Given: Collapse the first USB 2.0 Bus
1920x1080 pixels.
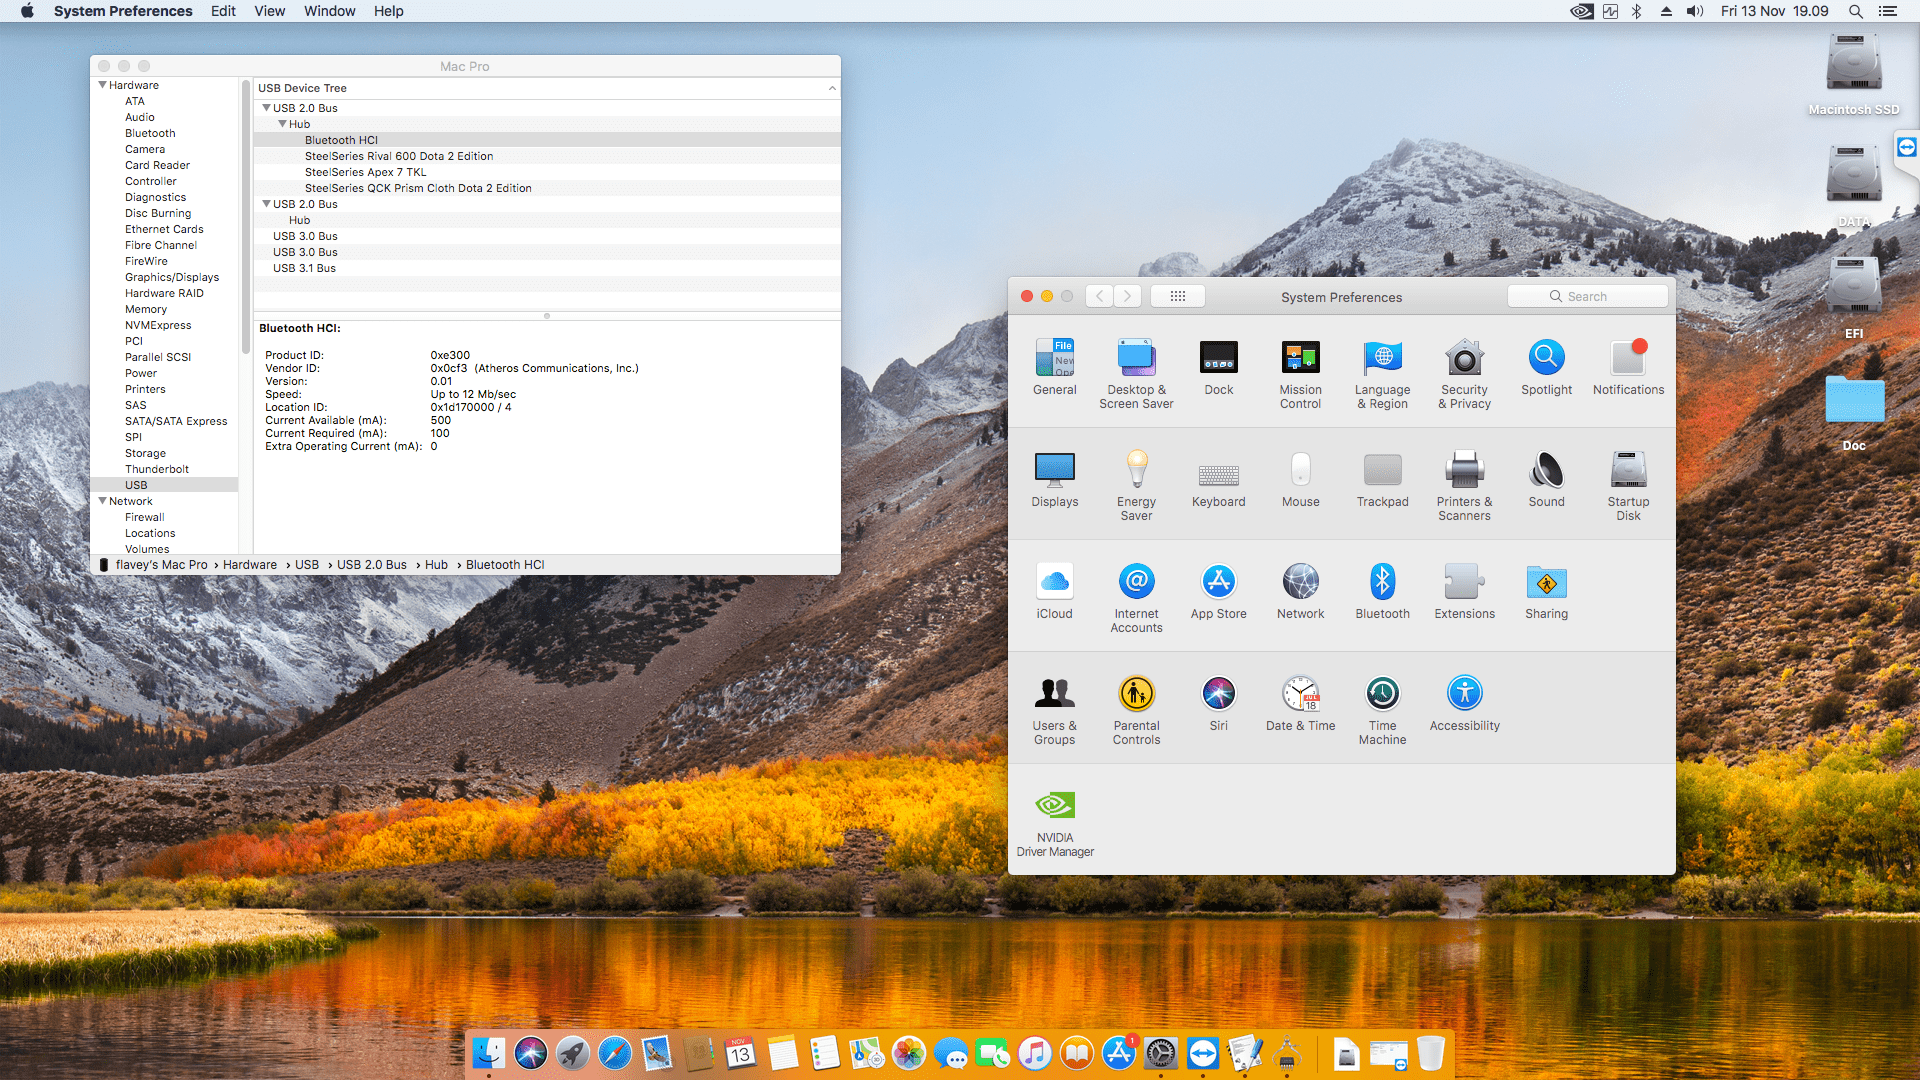Looking at the screenshot, I should [x=266, y=108].
